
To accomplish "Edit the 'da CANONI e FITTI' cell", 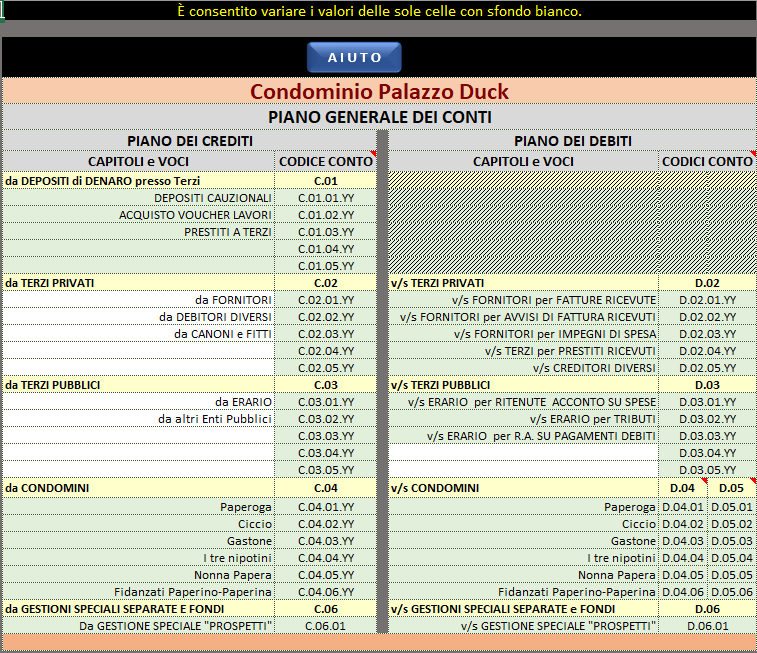I will click(139, 334).
